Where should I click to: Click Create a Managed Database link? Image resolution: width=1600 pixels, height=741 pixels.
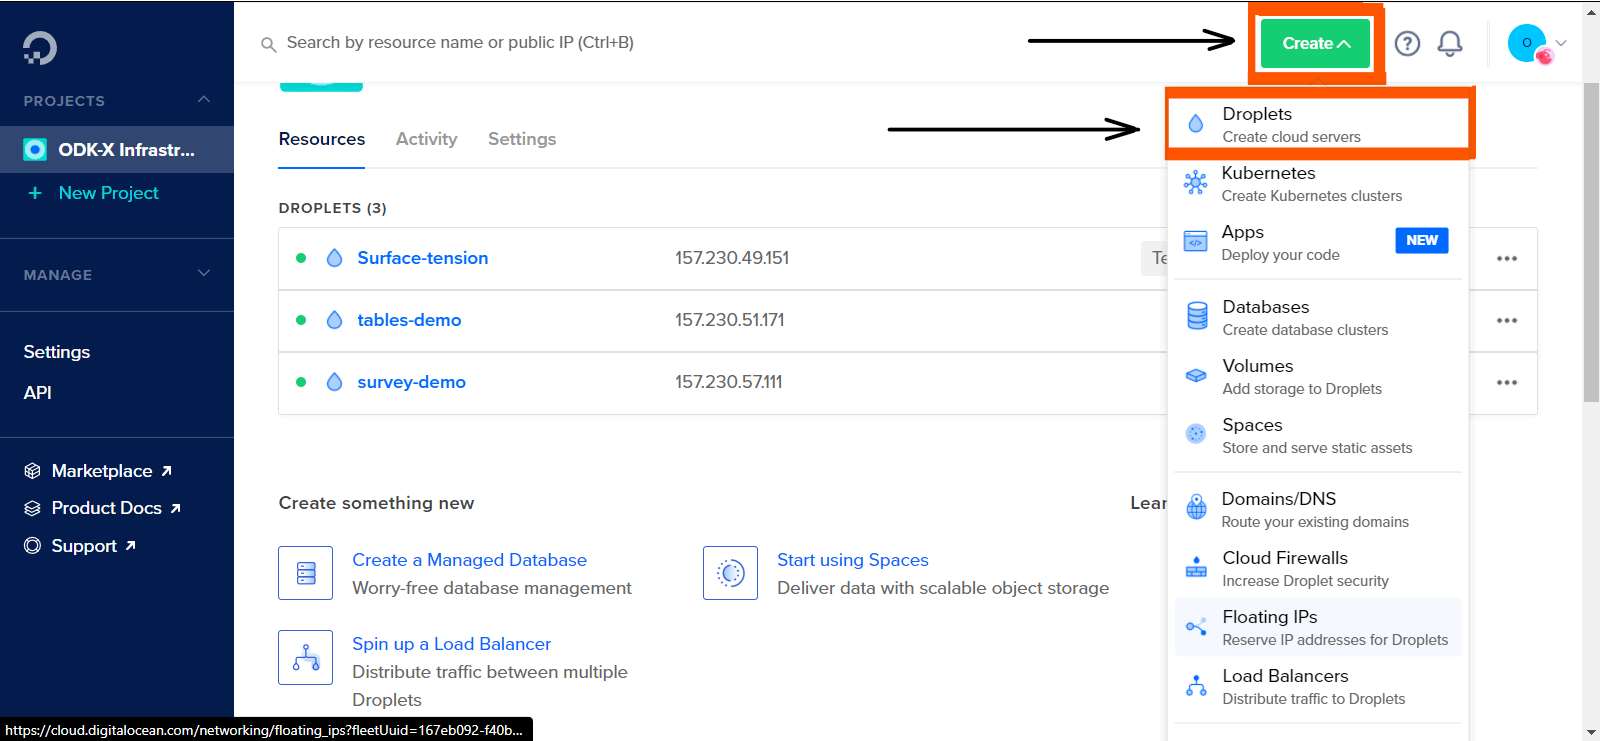[x=469, y=560]
